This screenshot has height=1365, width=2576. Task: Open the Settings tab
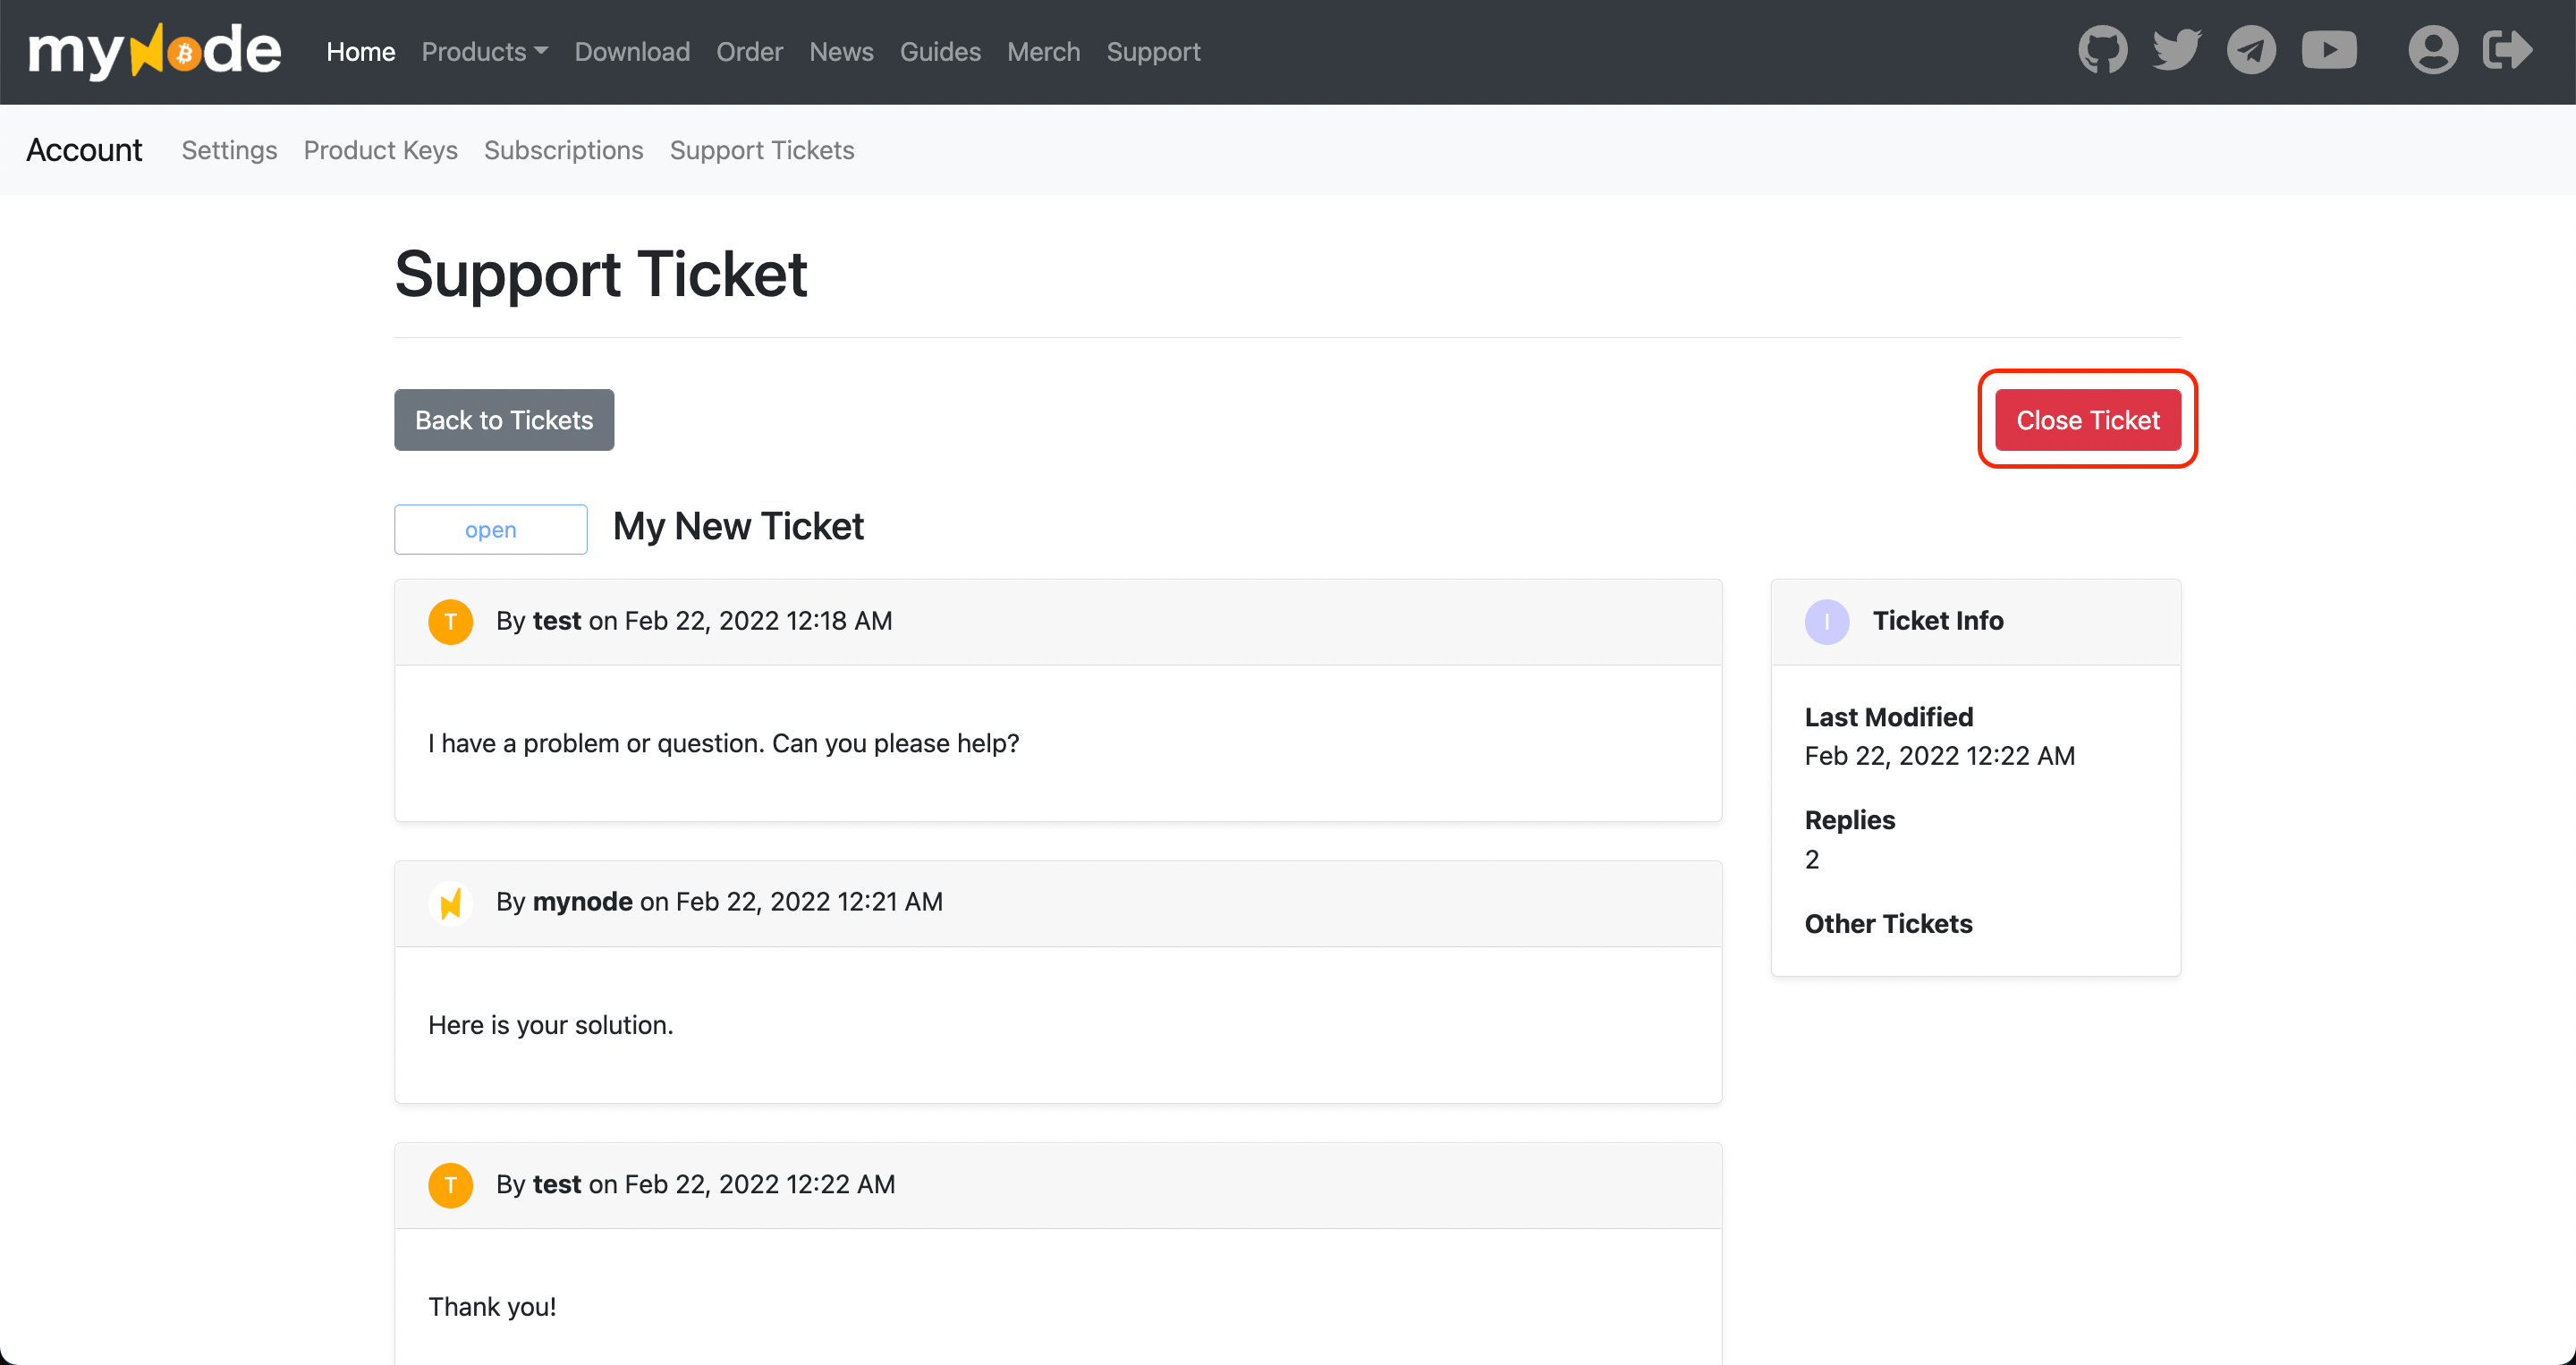click(228, 150)
